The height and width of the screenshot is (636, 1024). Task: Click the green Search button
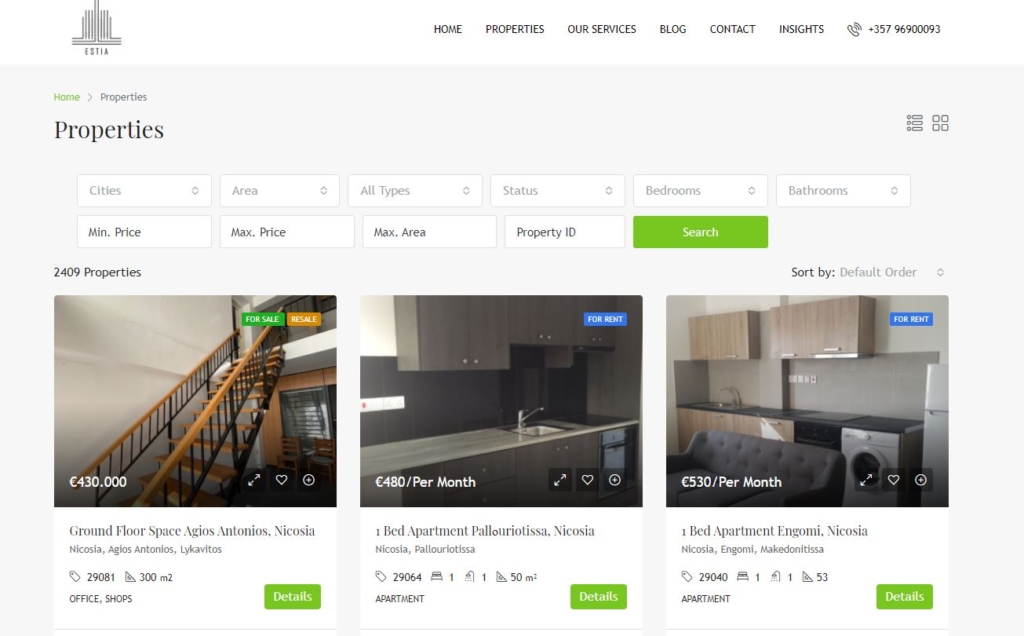coord(701,232)
